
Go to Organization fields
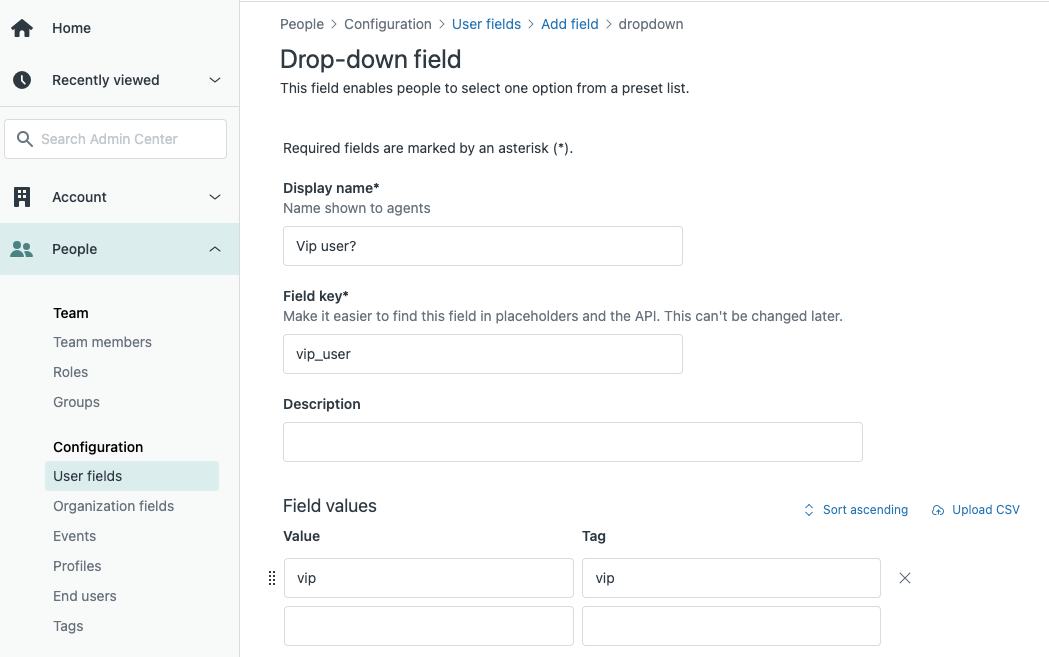tap(113, 506)
